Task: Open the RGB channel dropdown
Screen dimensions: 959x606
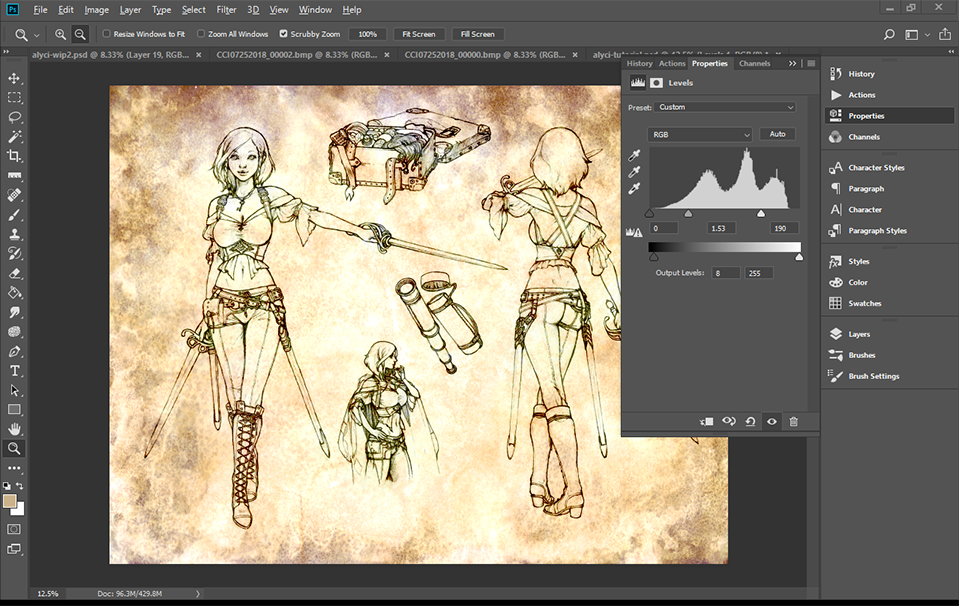Action: point(700,134)
